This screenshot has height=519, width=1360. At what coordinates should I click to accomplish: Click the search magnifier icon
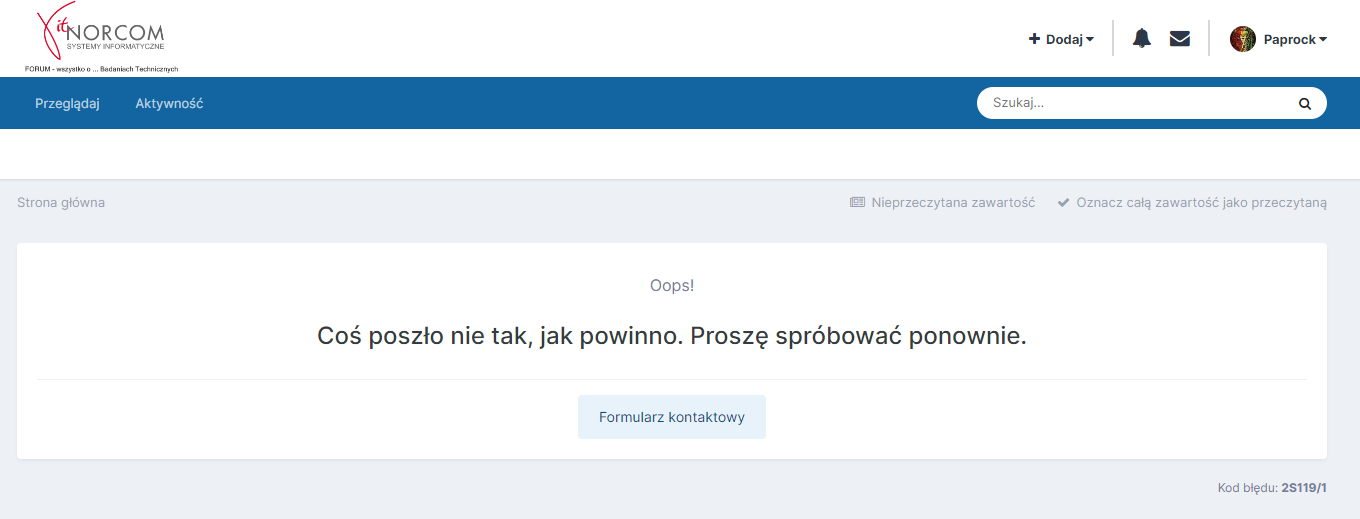click(x=1304, y=103)
